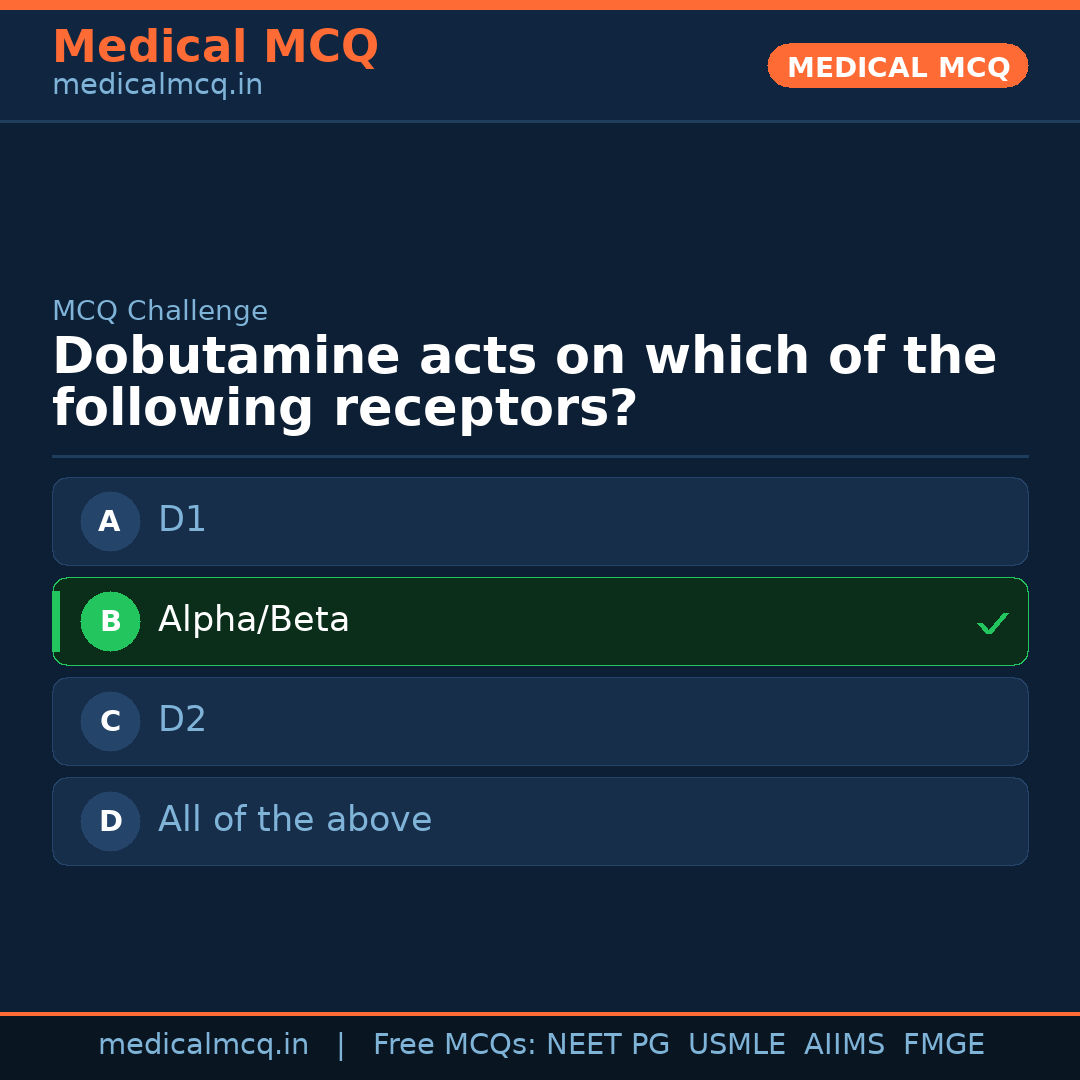The image size is (1080, 1080).
Task: Click the letter D option badge
Action: click(110, 821)
